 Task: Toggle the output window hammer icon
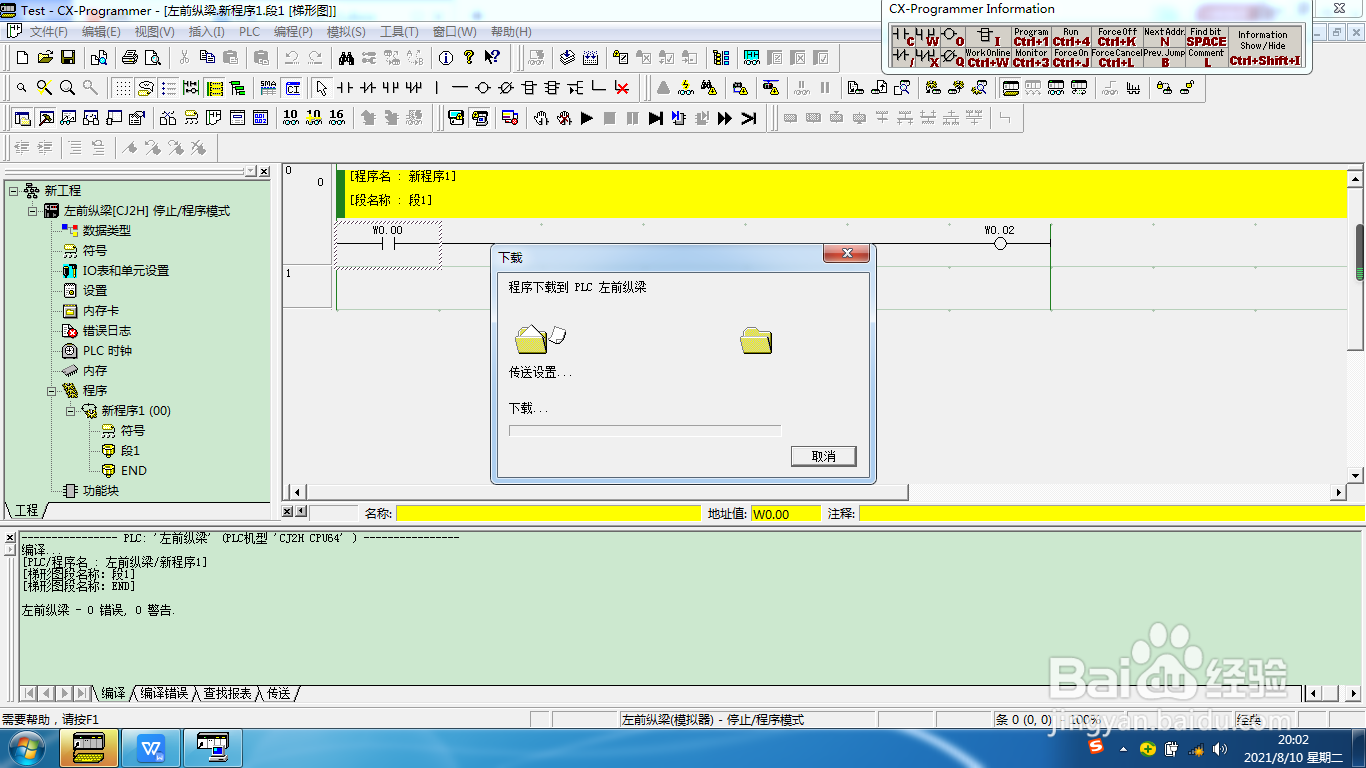click(45, 118)
